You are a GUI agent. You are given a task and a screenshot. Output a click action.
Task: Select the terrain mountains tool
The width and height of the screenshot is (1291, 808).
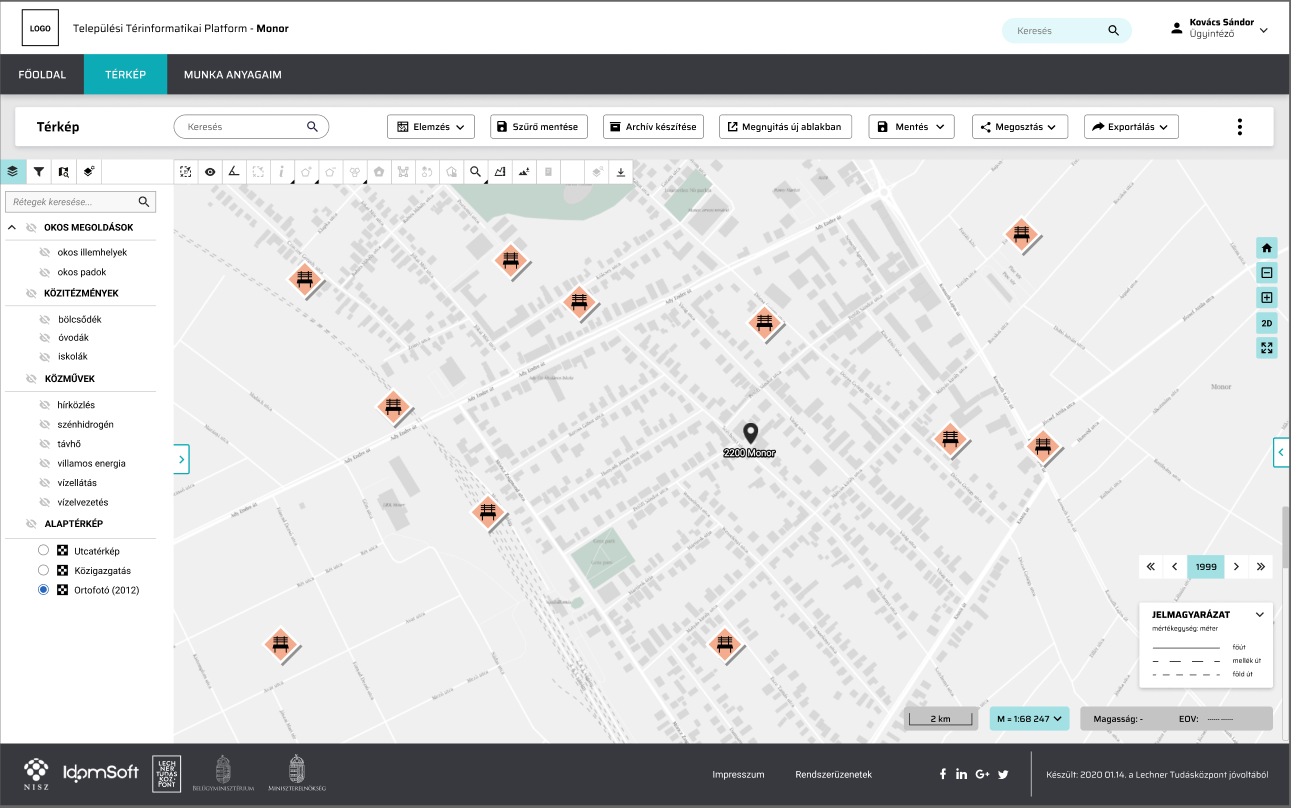click(524, 172)
